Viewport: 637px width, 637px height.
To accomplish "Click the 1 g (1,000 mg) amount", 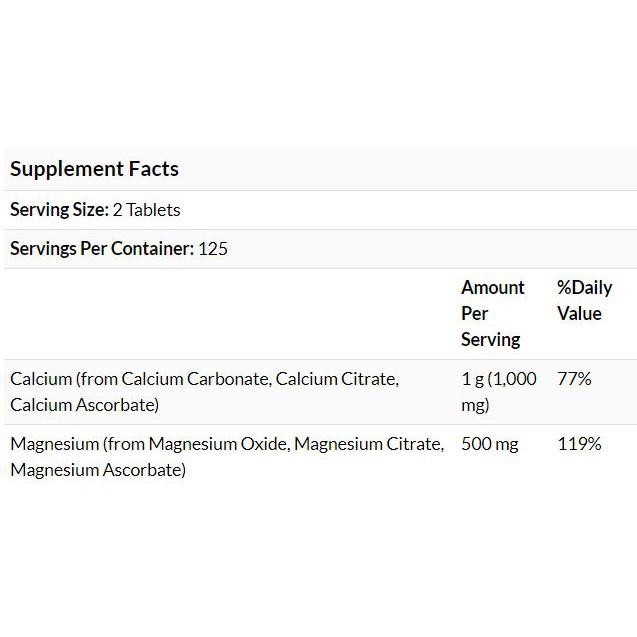I will [x=499, y=392].
